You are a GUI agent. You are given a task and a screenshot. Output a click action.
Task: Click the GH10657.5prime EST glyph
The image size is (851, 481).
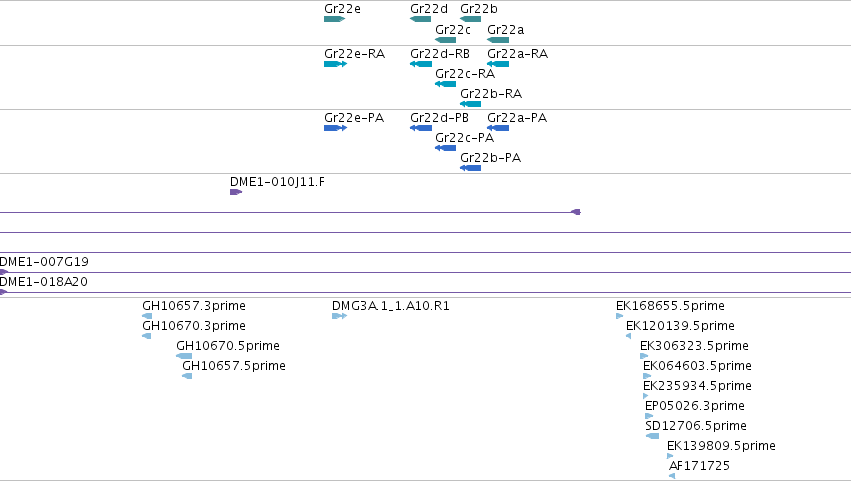pos(187,376)
